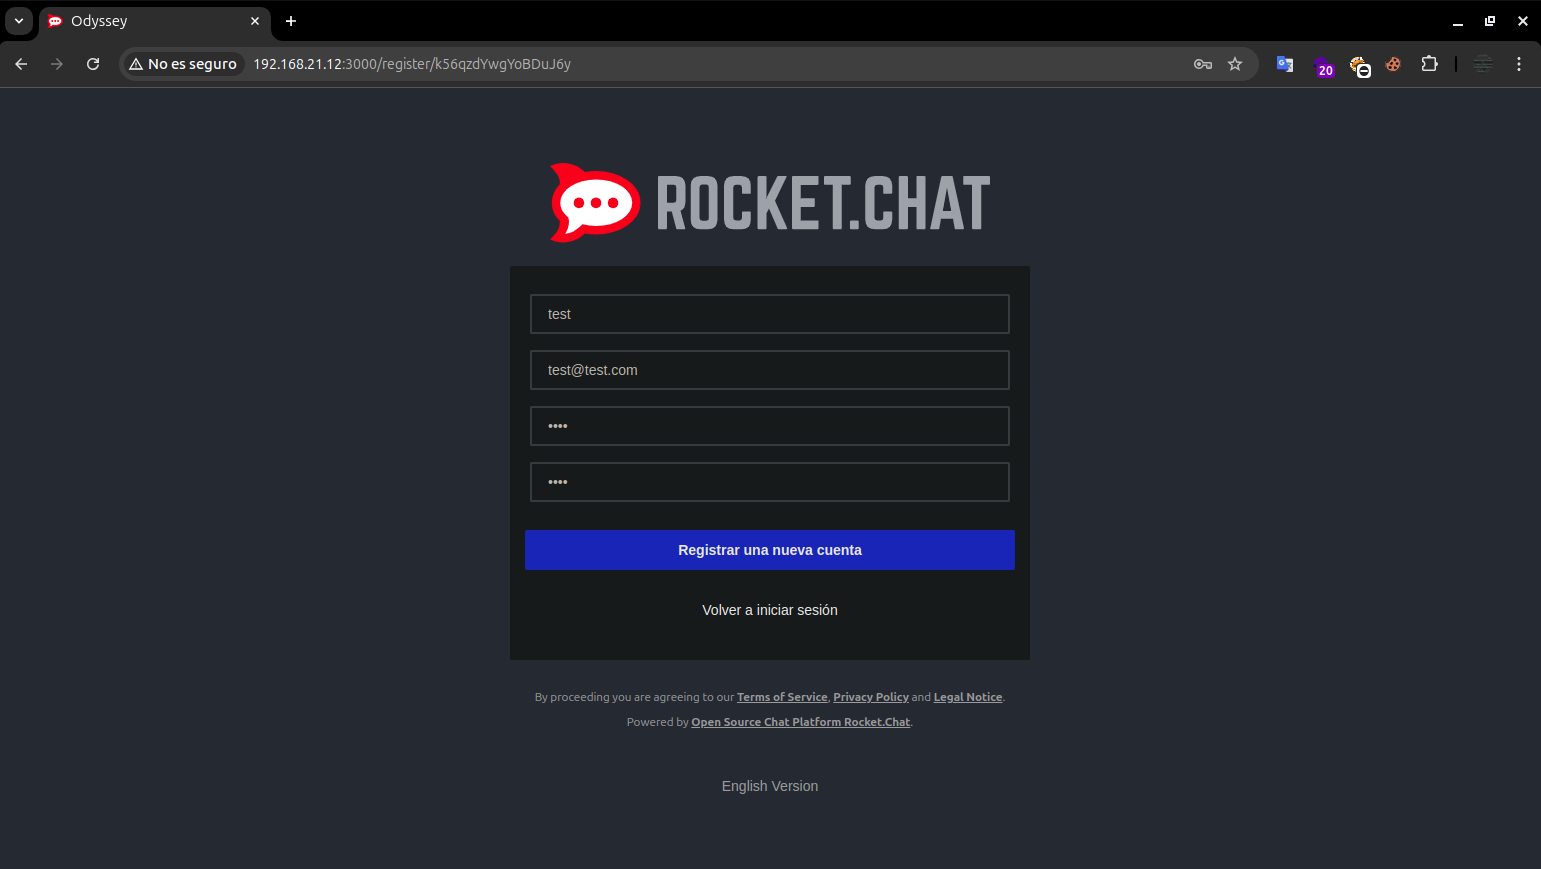The height and width of the screenshot is (869, 1541).
Task: Switch to English Version
Action: click(x=770, y=786)
